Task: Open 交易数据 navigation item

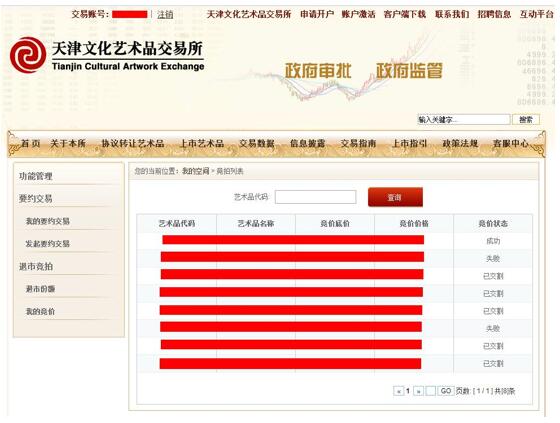Action: [256, 144]
